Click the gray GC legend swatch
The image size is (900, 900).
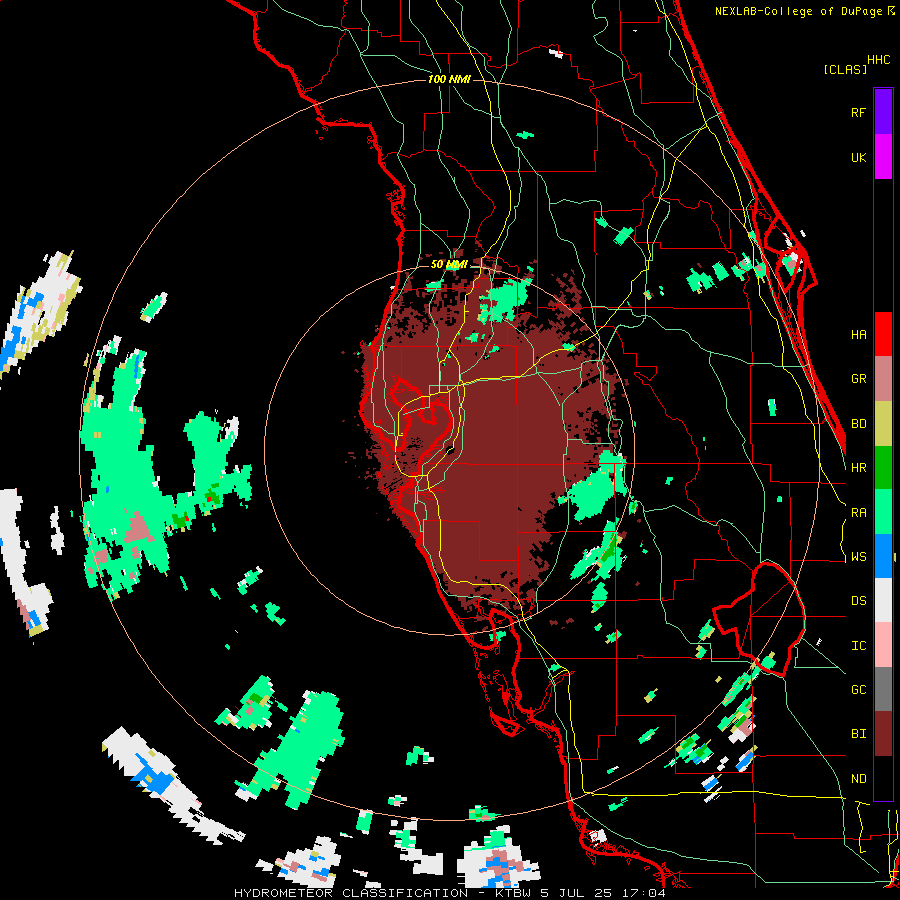pyautogui.click(x=883, y=689)
